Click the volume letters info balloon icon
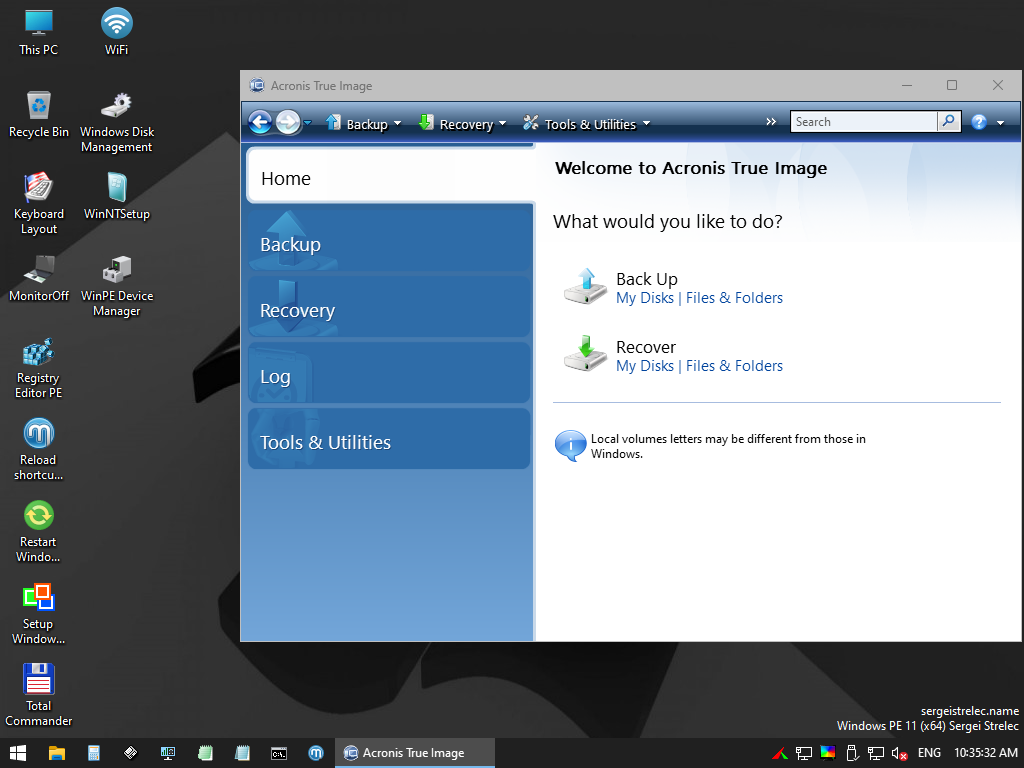The height and width of the screenshot is (768, 1024). pos(568,444)
